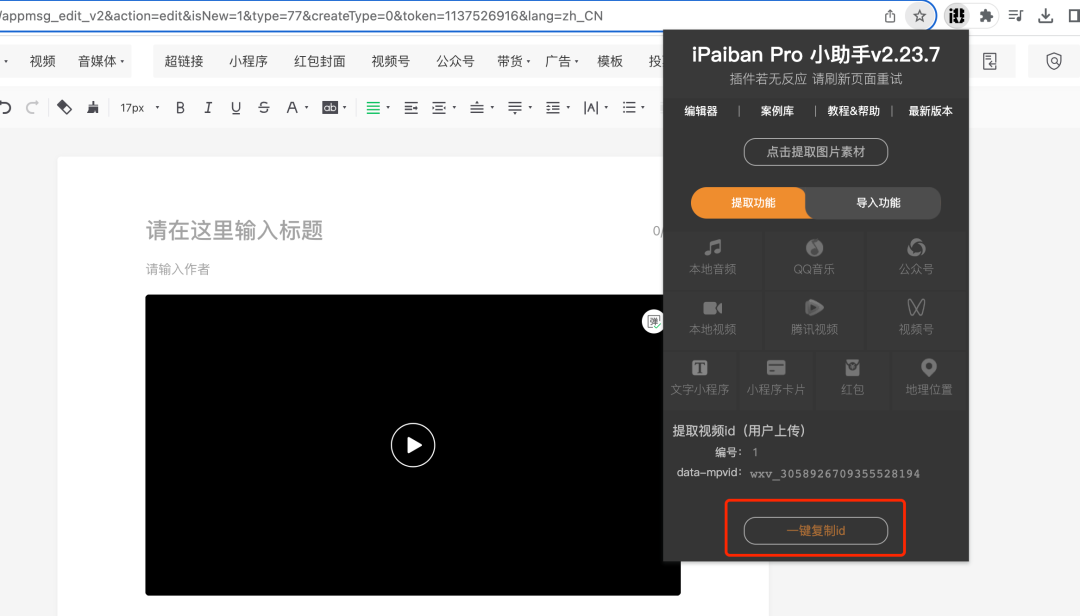1080x616 pixels.
Task: Open the browser extensions puzzle icon
Action: pos(986,16)
